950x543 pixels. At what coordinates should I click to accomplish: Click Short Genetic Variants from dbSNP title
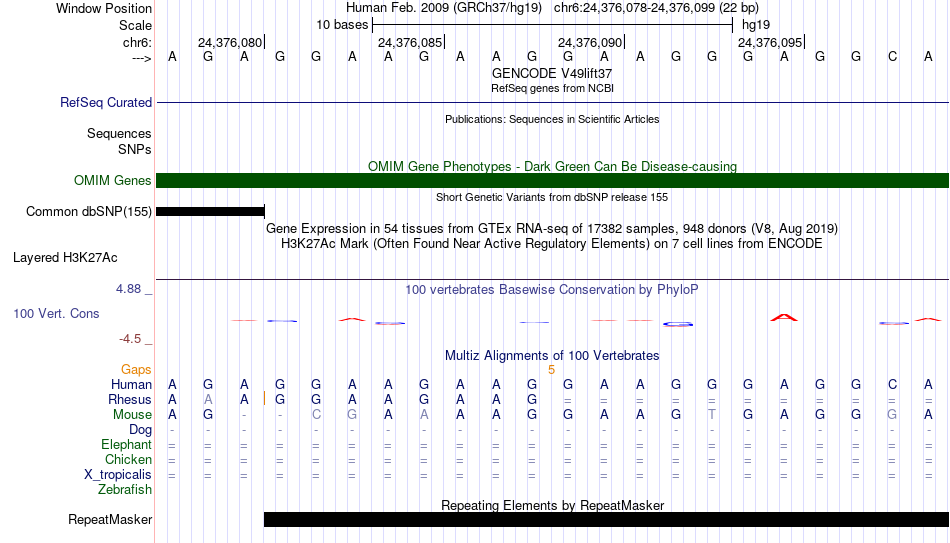[552, 197]
